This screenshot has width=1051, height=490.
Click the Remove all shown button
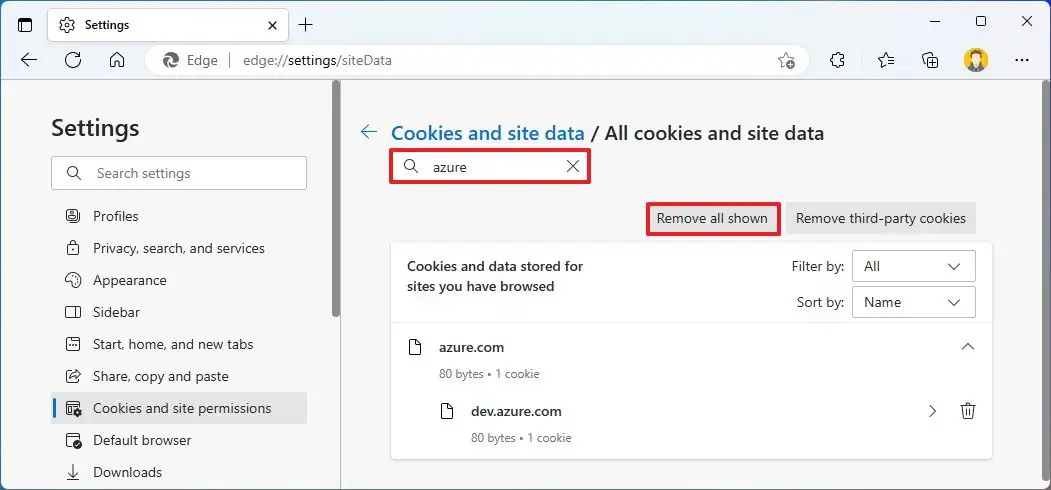[713, 219]
